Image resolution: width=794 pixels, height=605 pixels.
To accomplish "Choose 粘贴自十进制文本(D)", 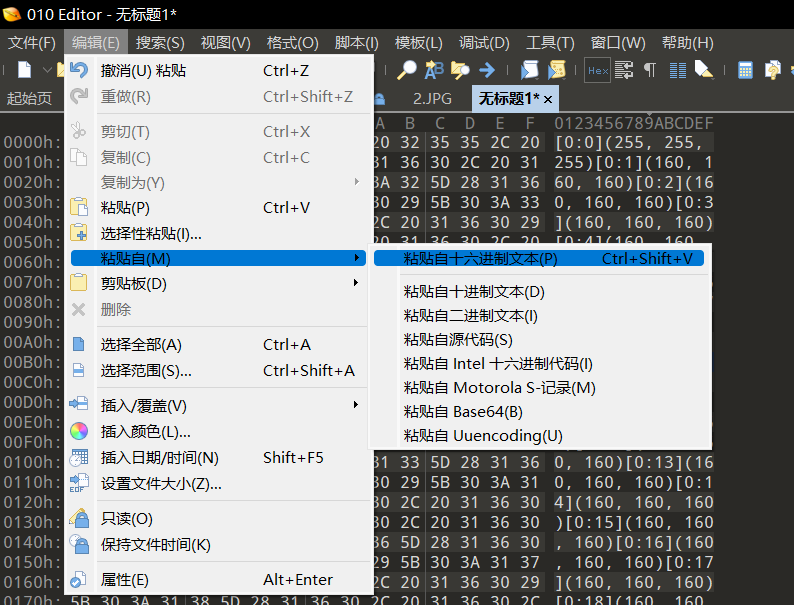I will click(539, 292).
